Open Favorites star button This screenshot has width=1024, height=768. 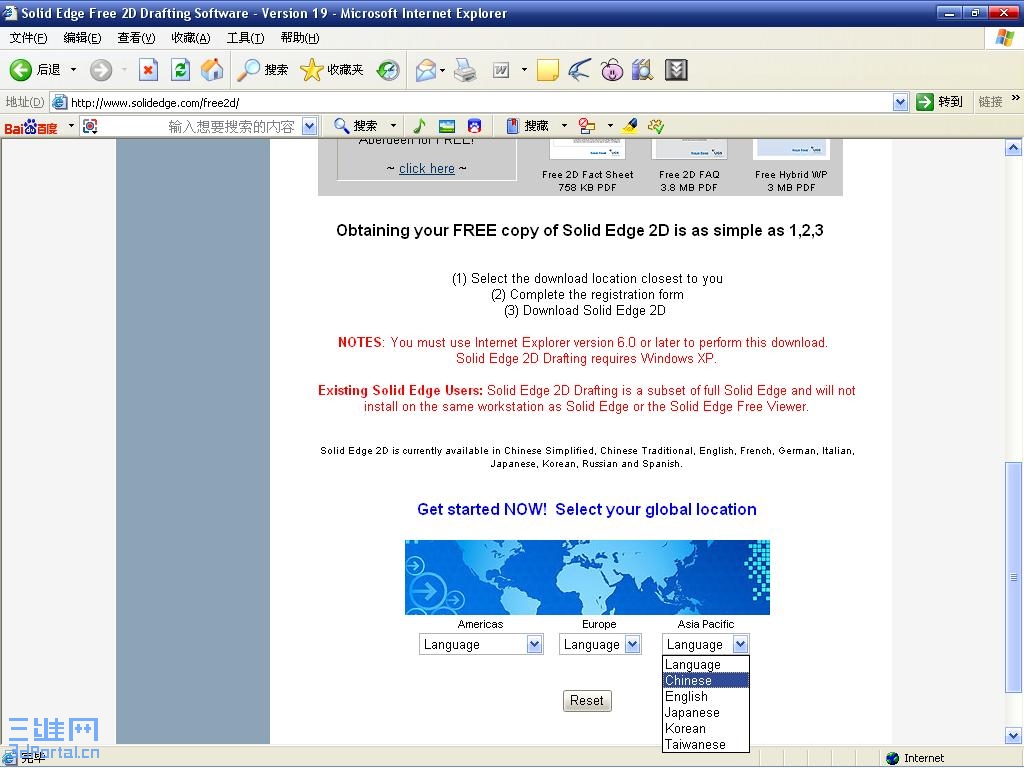[x=331, y=70]
